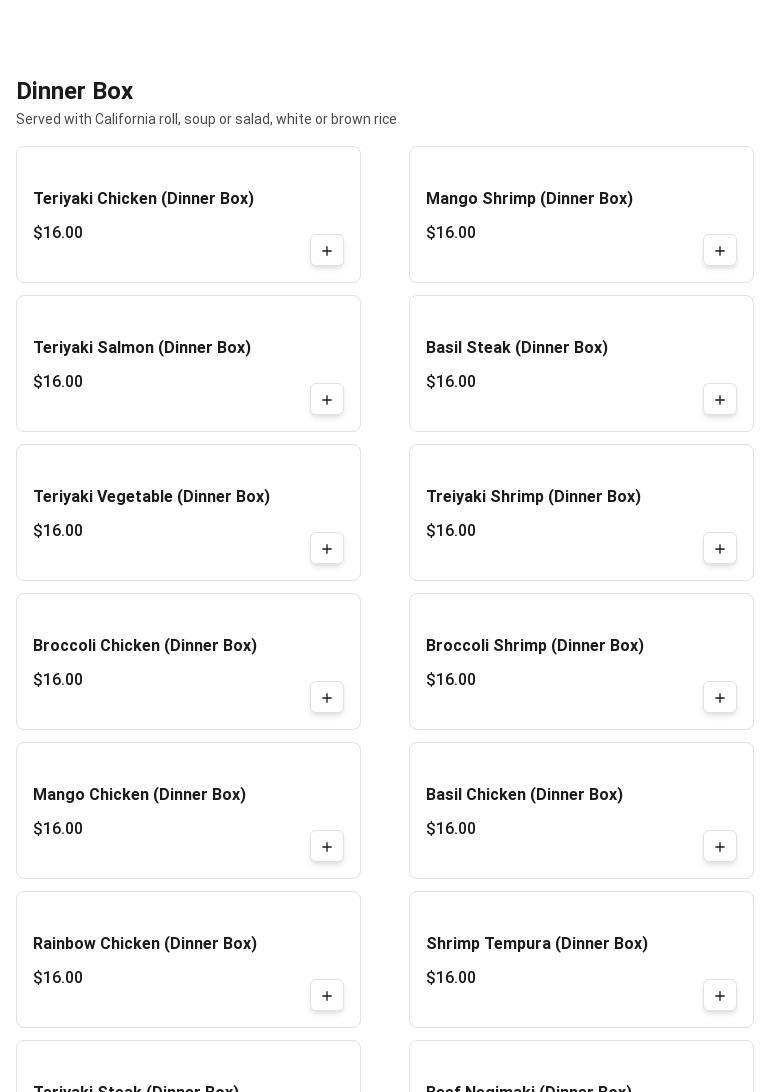
Task: Open Teriyaki Chicken (Dinner Box) item title
Action: 143,199
